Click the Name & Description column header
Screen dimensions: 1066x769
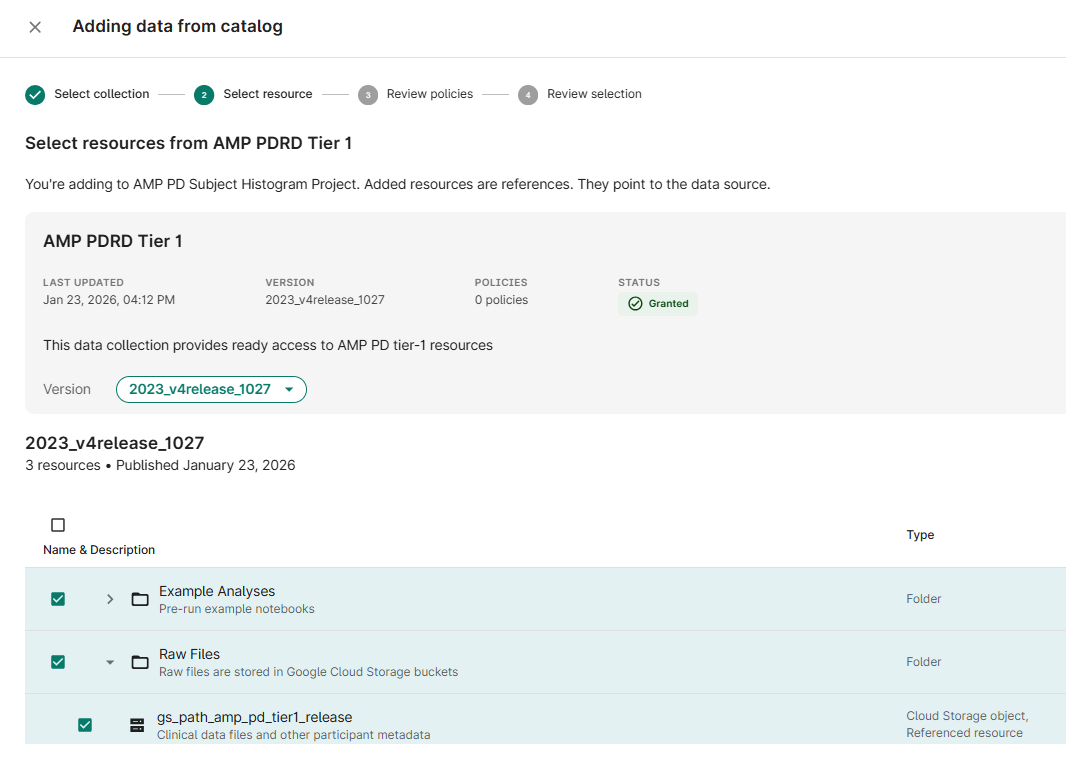pyautogui.click(x=99, y=550)
